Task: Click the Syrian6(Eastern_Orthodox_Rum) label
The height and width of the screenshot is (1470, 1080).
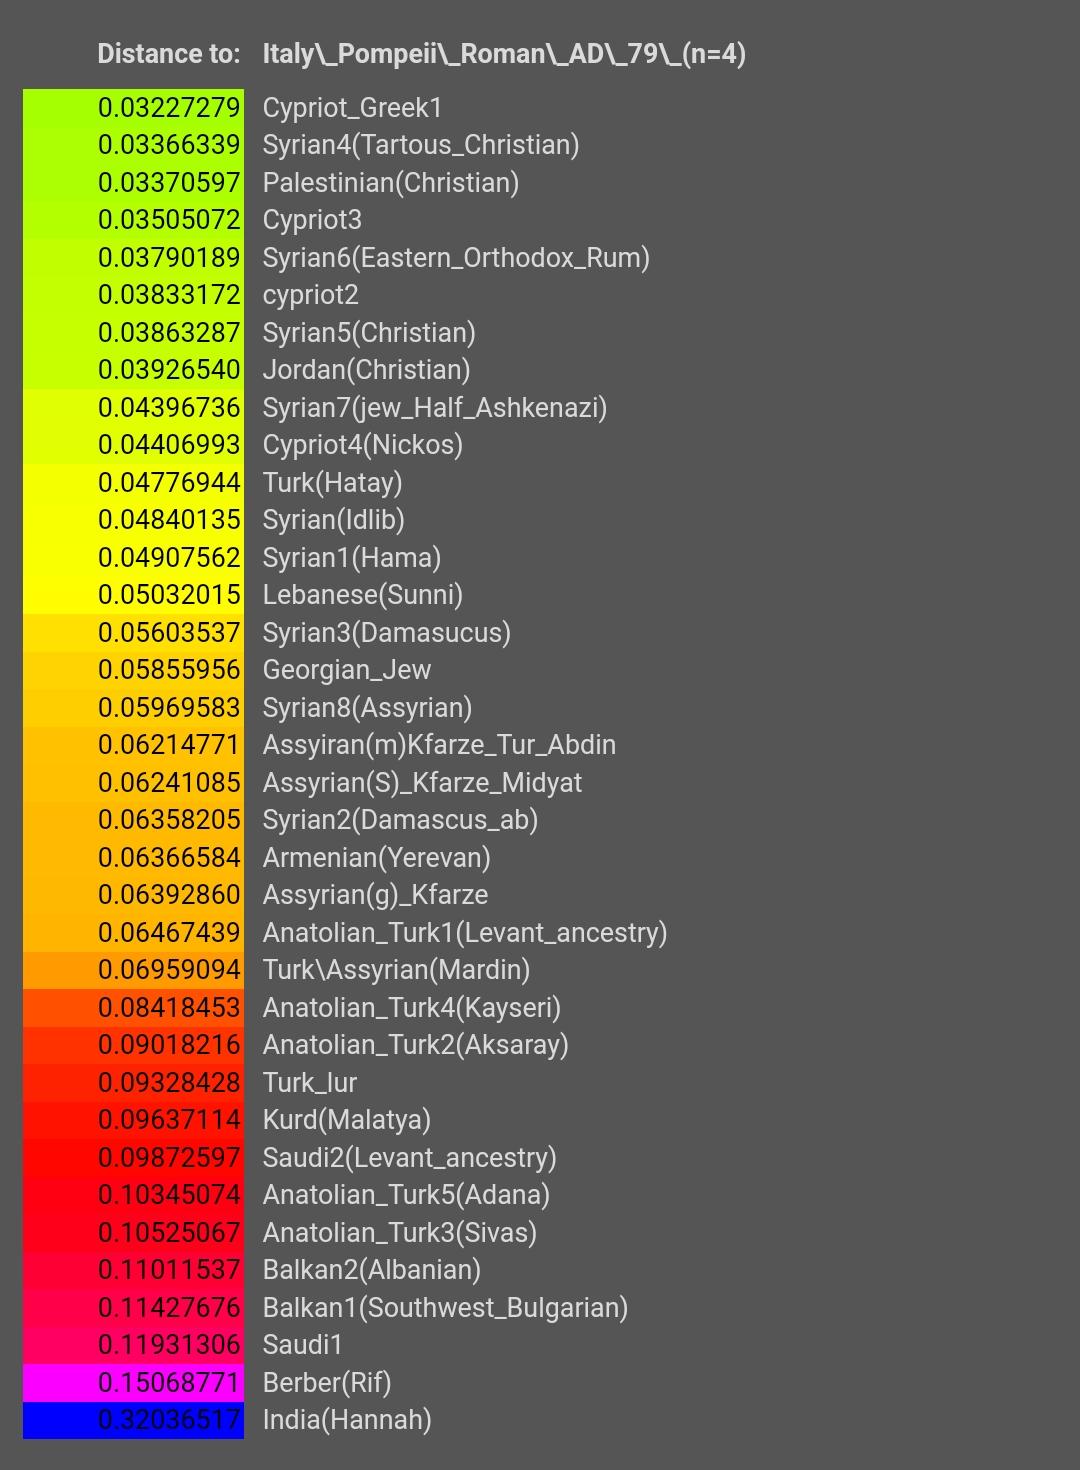Action: pos(456,258)
